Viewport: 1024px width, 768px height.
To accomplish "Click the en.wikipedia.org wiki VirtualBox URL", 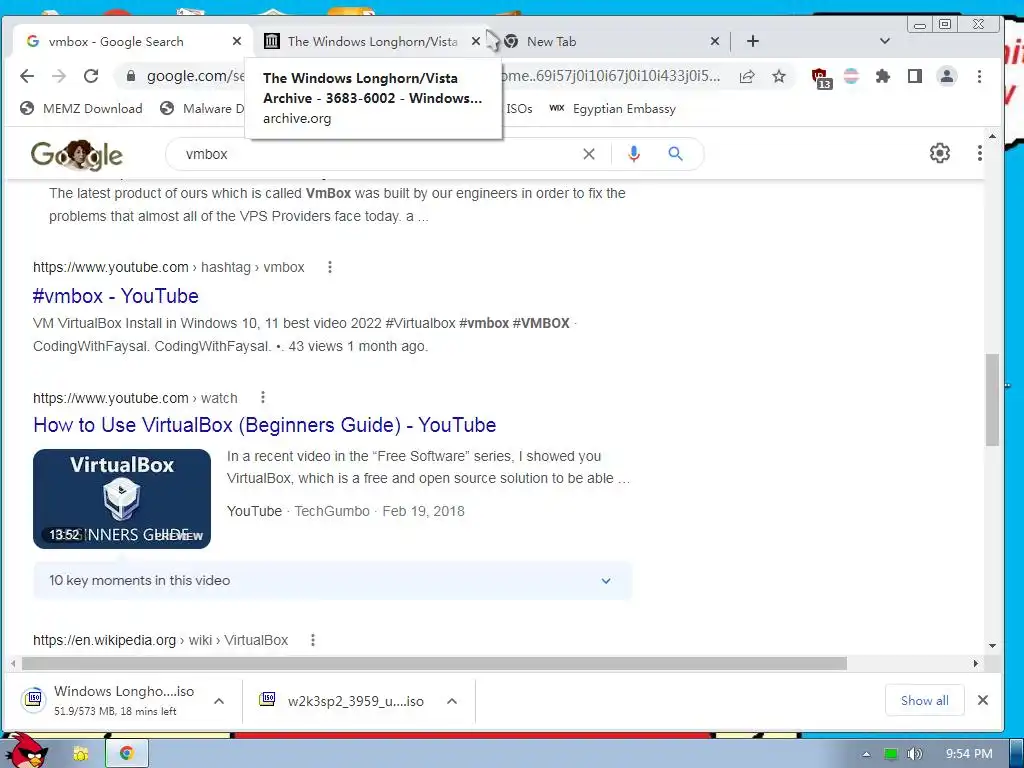I will (160, 640).
